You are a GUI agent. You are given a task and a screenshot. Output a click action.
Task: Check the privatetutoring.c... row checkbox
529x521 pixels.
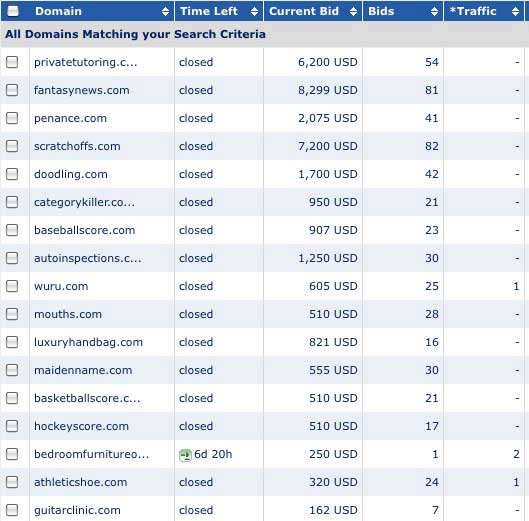coord(12,62)
